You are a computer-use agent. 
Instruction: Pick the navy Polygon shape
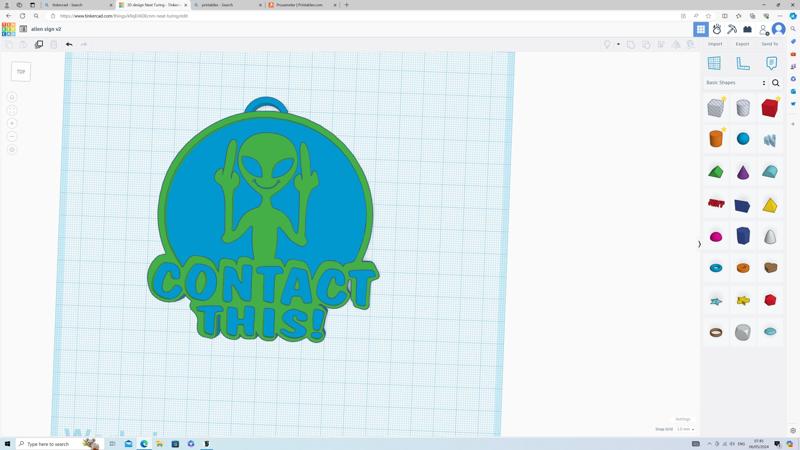pos(743,236)
